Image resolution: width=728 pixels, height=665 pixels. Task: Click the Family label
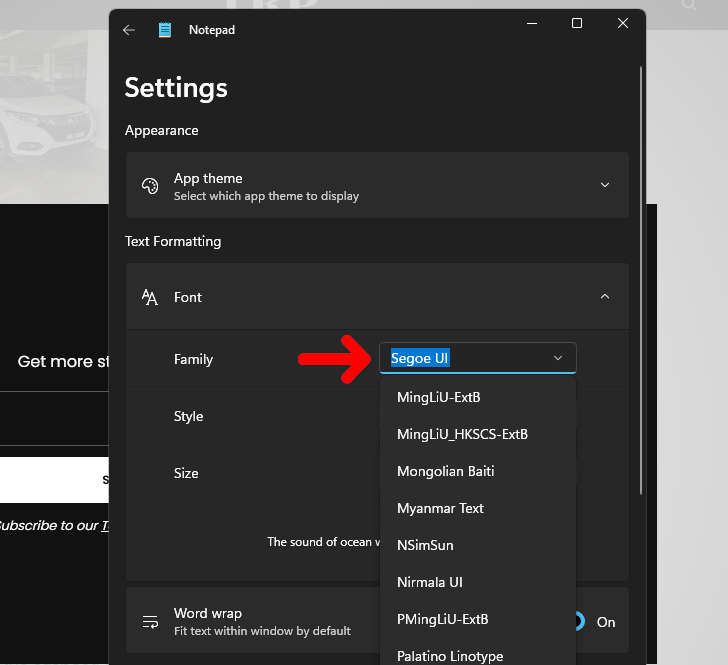tap(193, 359)
